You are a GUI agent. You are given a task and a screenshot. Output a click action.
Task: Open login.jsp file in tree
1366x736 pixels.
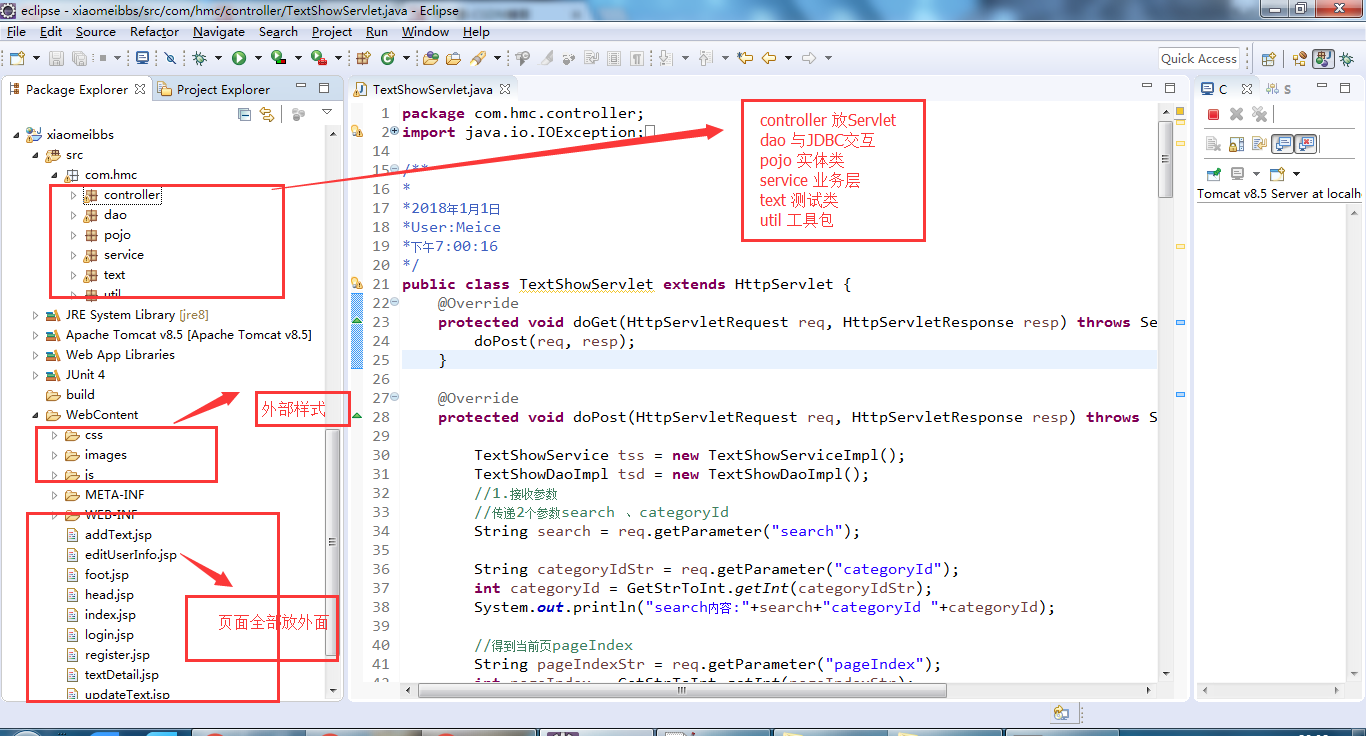coord(109,635)
